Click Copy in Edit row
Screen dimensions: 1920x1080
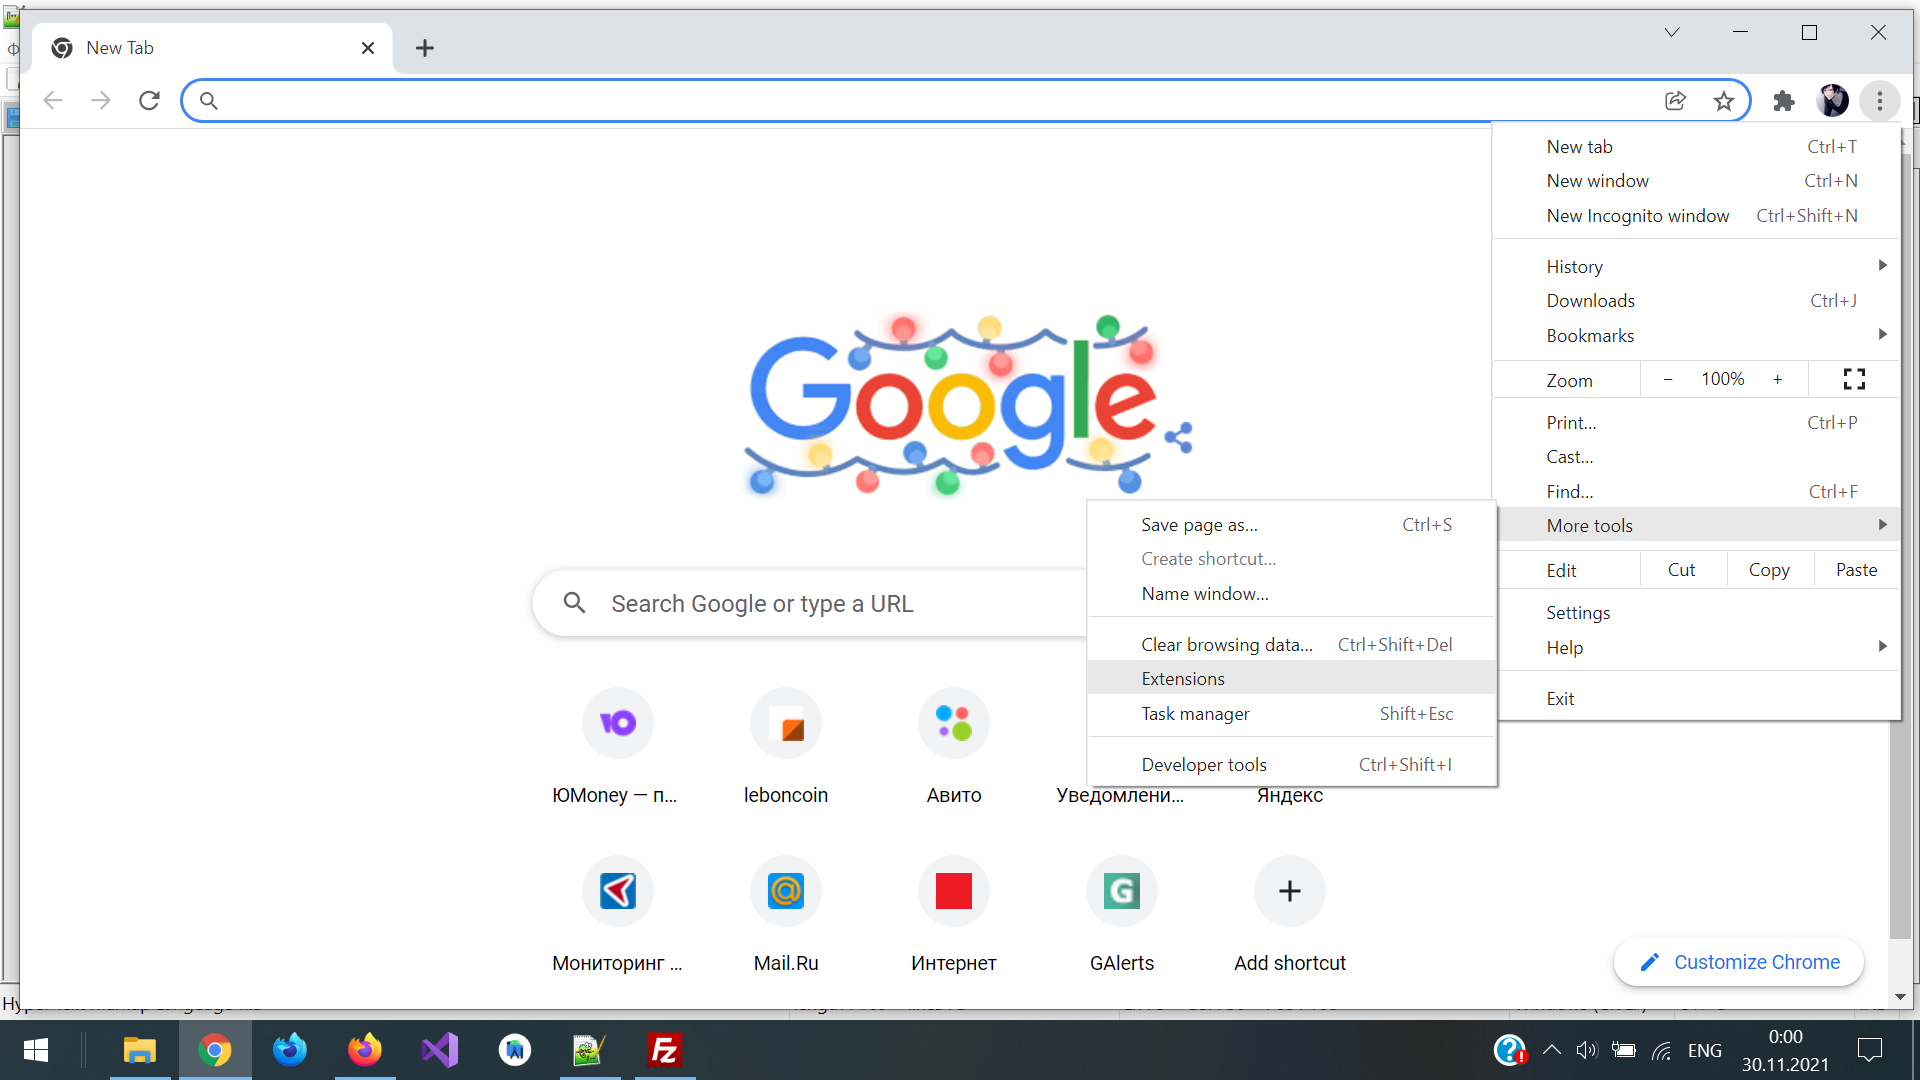tap(1769, 570)
